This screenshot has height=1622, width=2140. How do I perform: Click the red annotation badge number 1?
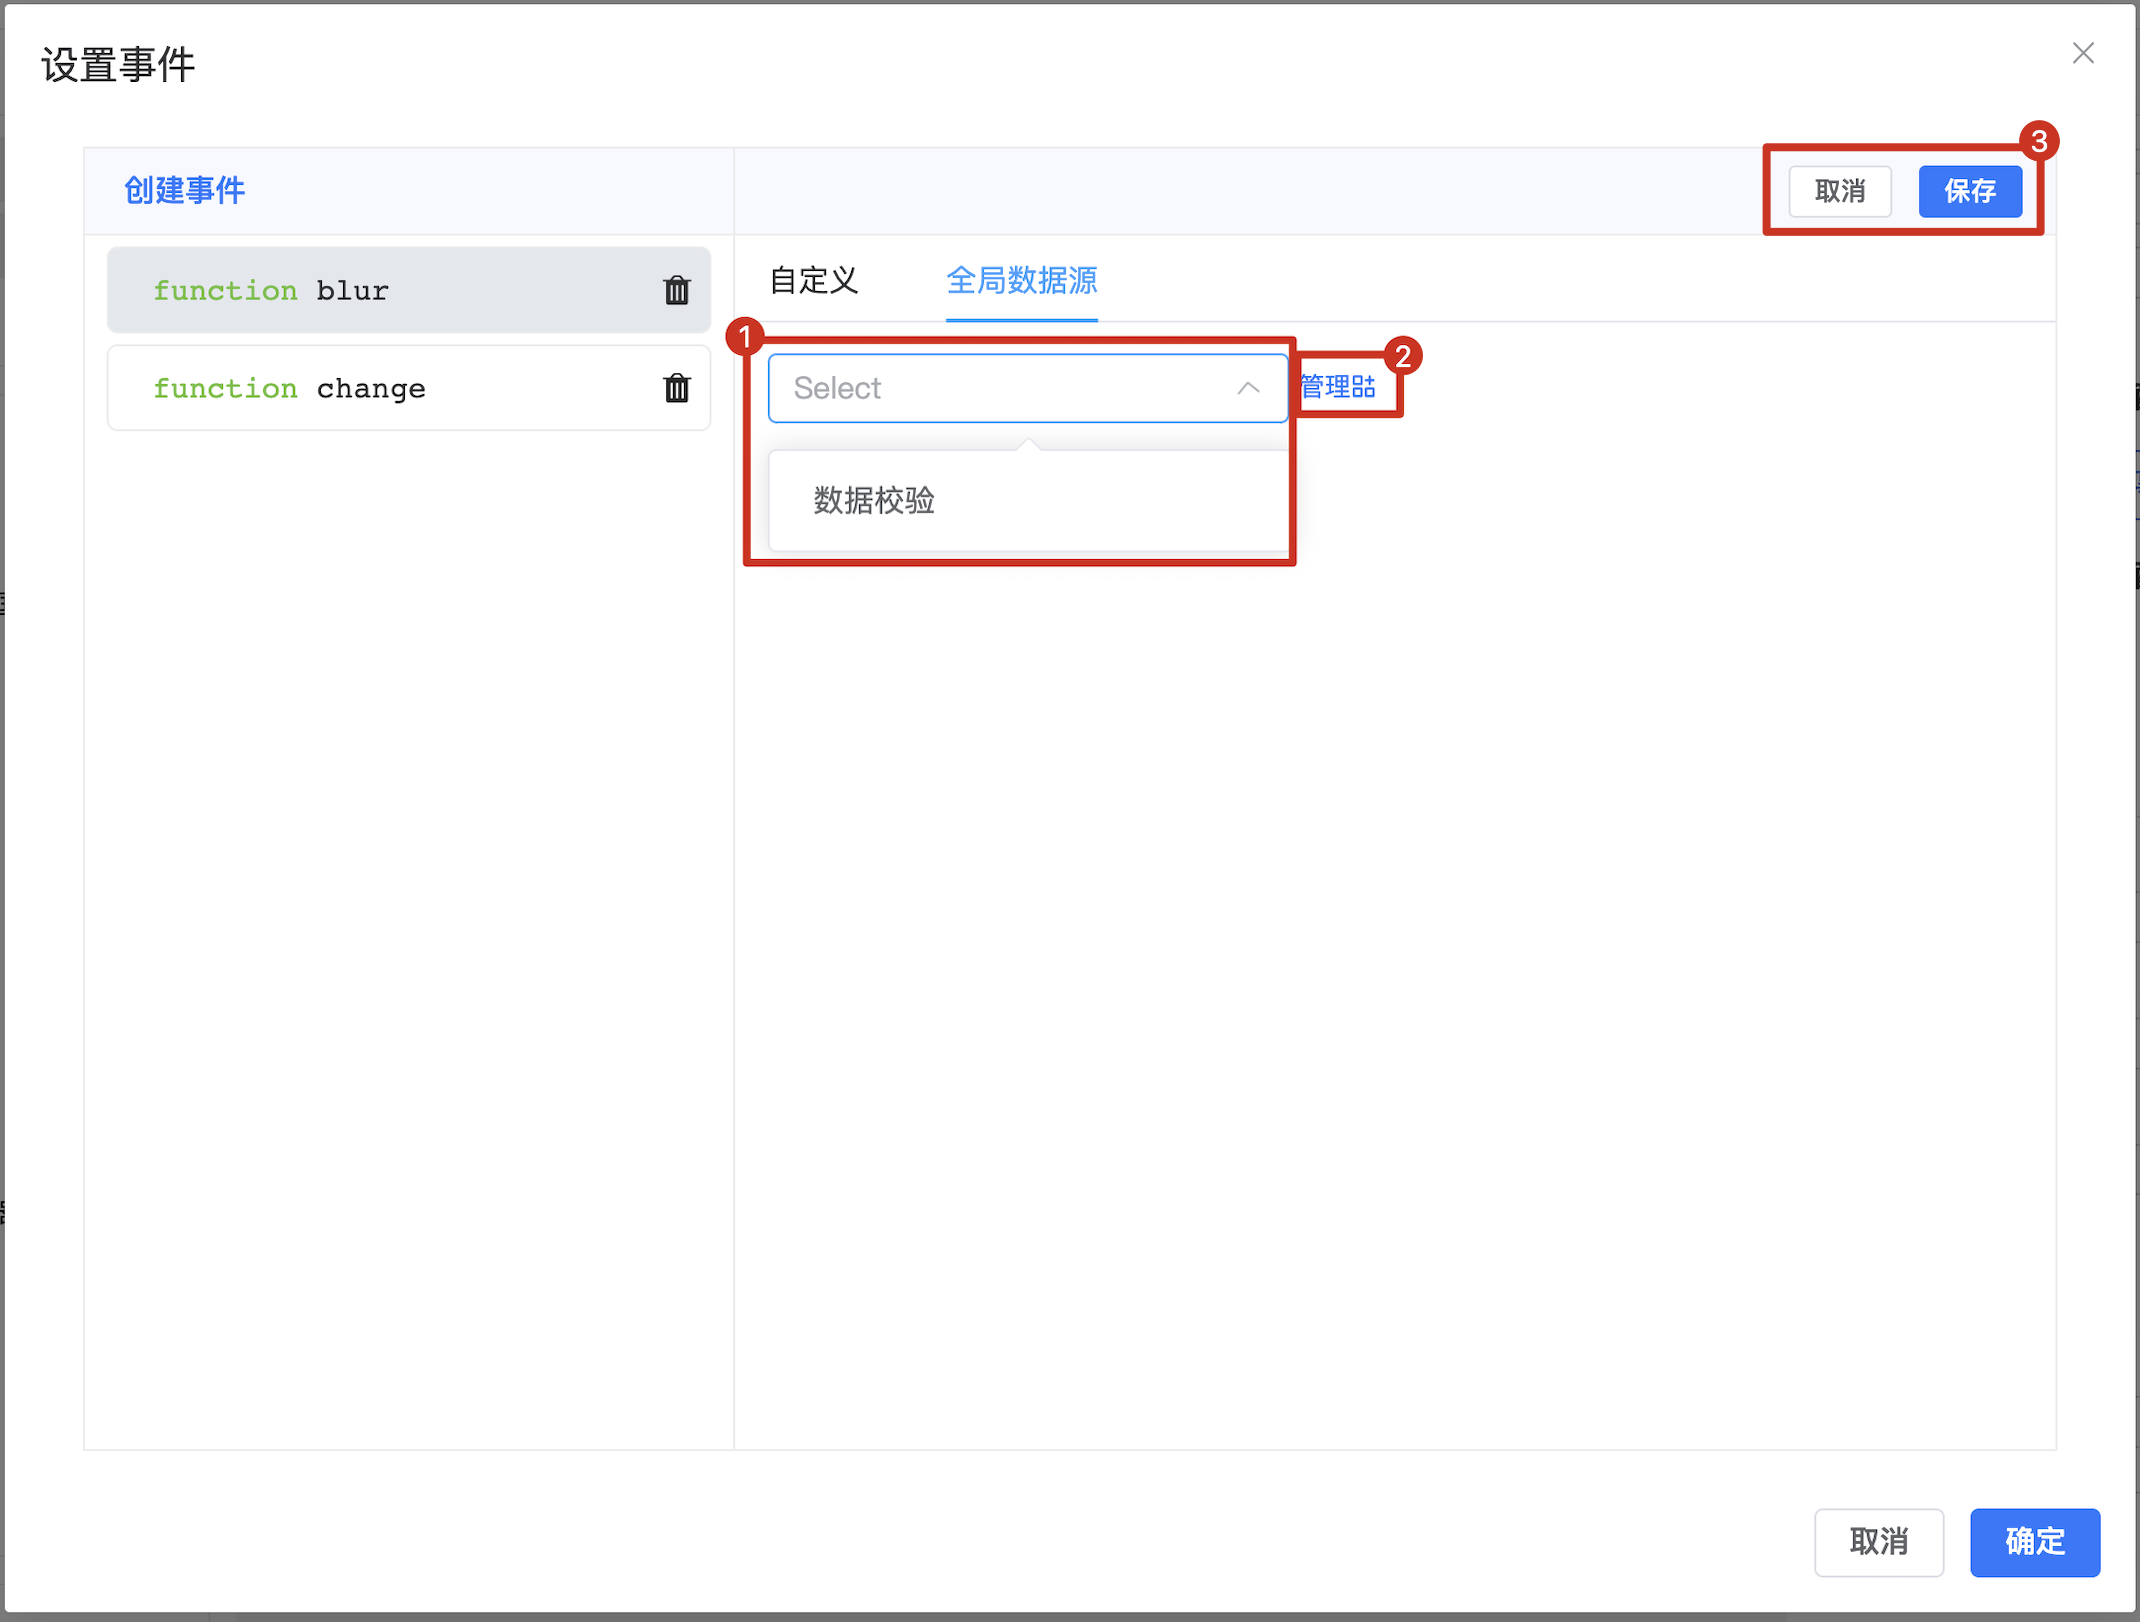pos(745,337)
